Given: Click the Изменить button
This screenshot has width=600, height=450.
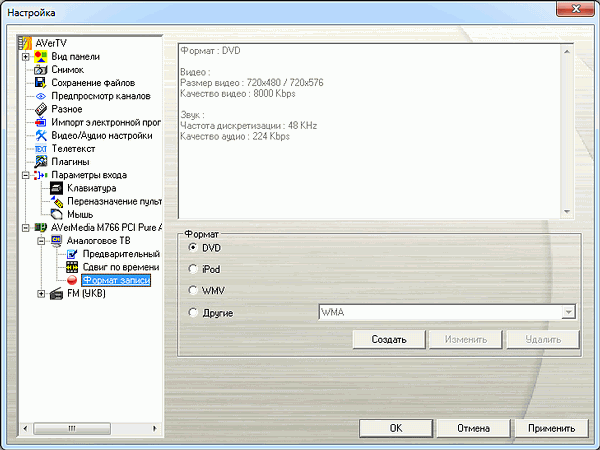Looking at the screenshot, I should point(466,339).
